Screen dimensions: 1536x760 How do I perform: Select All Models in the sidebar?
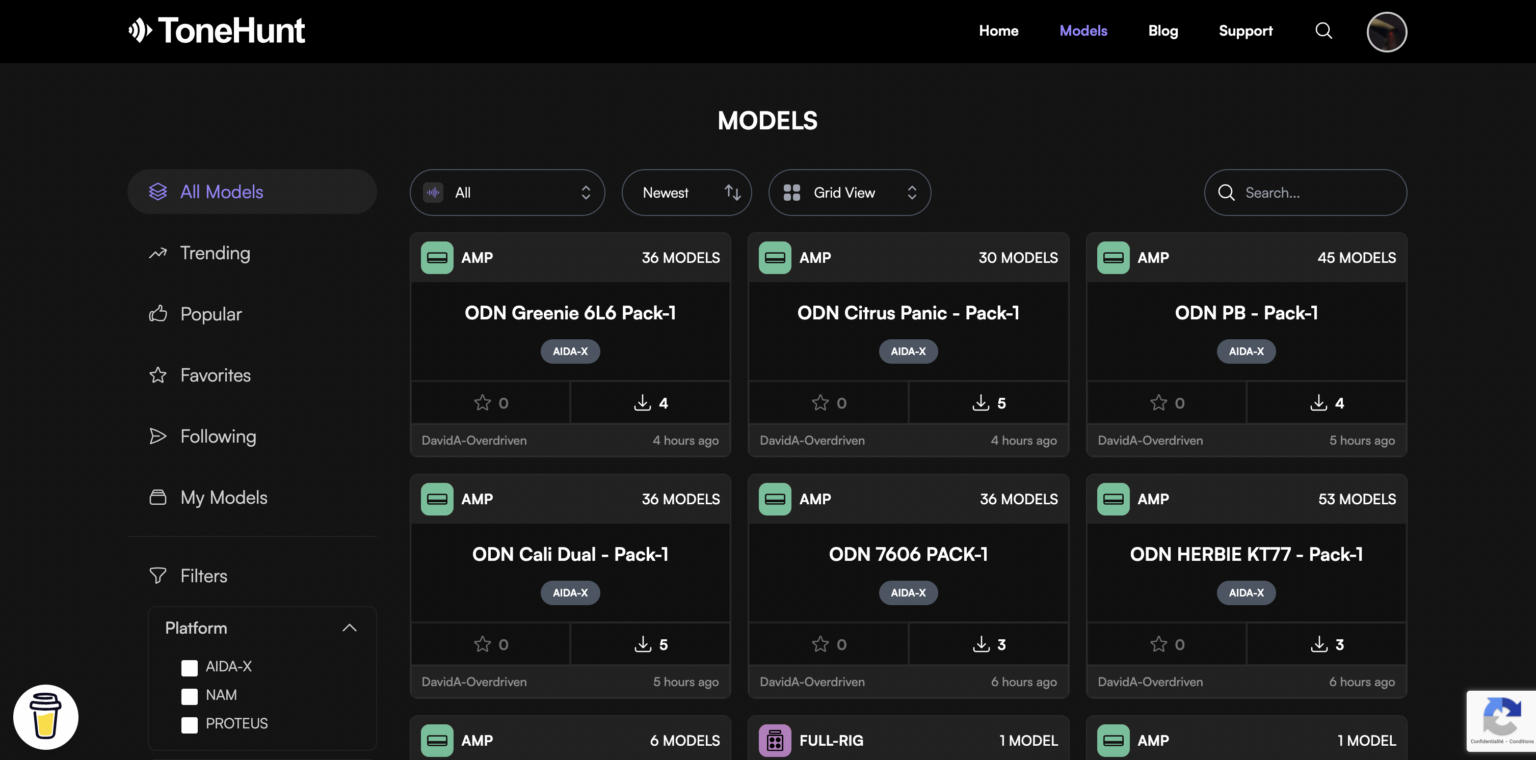click(x=219, y=191)
